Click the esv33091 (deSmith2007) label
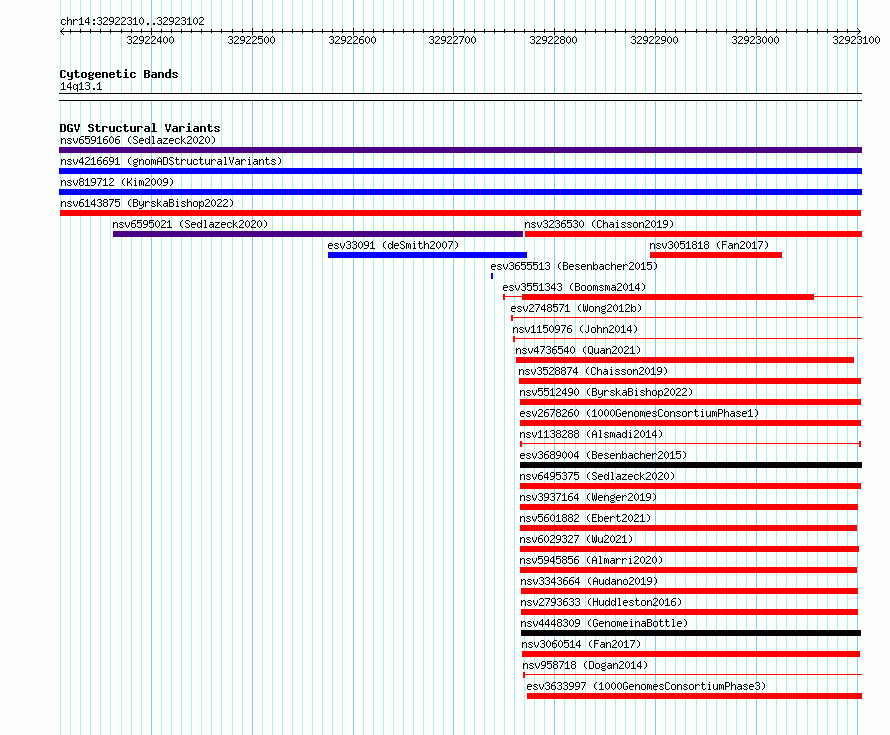 pos(393,245)
